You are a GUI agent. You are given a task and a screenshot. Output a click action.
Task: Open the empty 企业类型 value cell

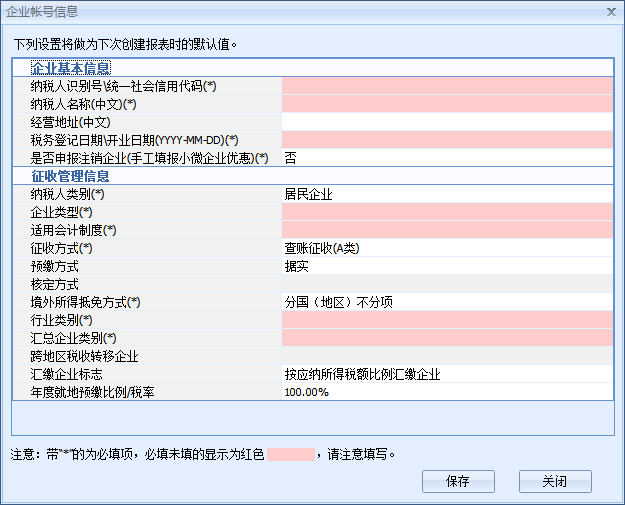(x=446, y=212)
